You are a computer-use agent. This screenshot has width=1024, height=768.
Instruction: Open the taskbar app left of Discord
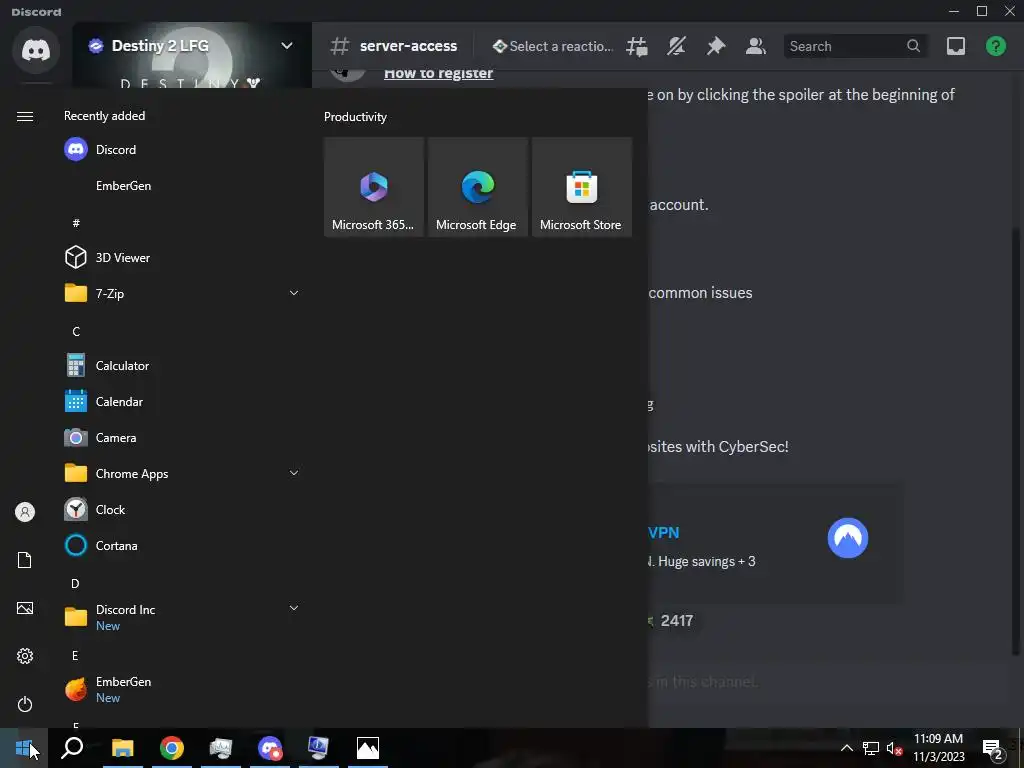click(x=221, y=748)
